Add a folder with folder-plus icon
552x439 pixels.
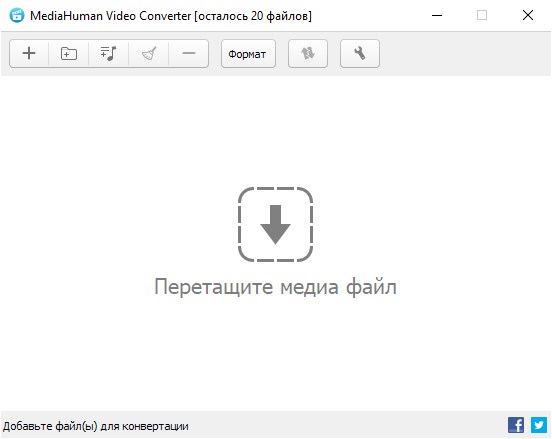[69, 54]
